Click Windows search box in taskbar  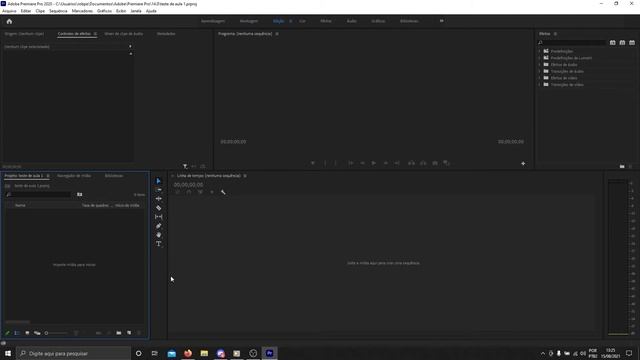[x=73, y=353]
